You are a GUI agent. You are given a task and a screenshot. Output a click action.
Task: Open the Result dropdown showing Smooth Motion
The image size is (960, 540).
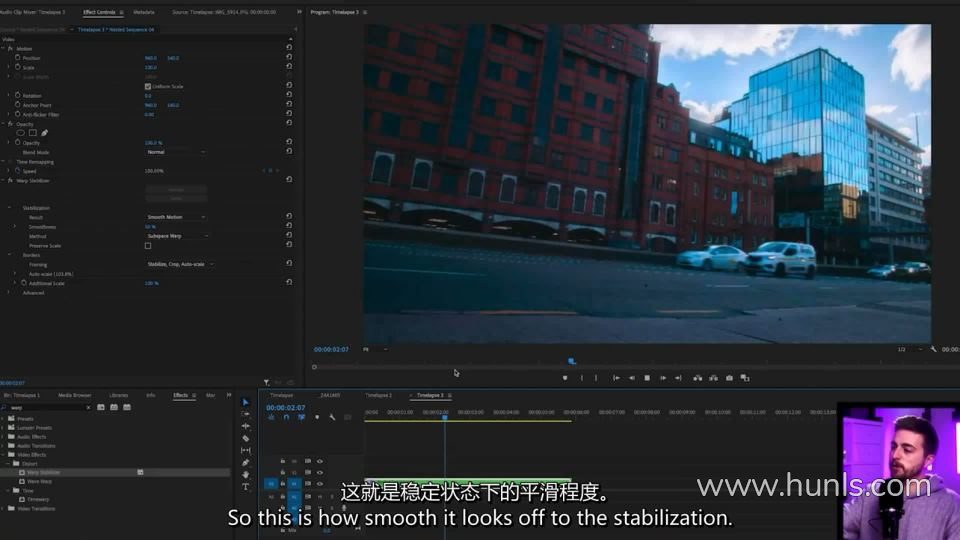tap(175, 217)
